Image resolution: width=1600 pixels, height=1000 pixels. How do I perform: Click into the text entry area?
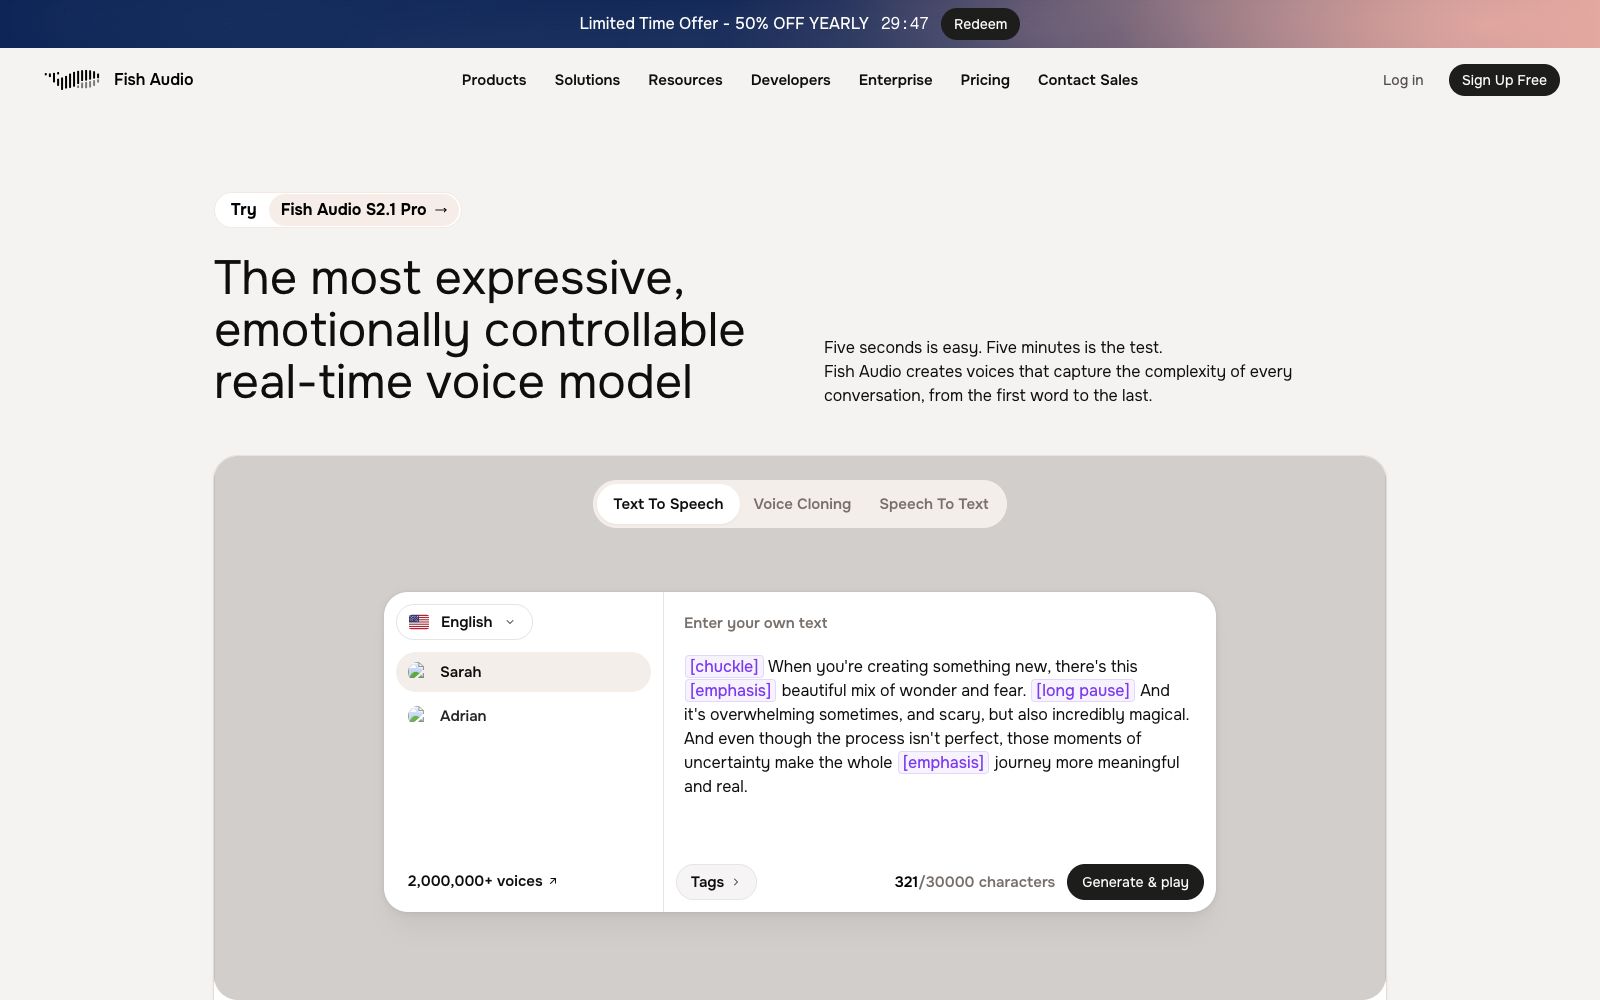tap(939, 725)
